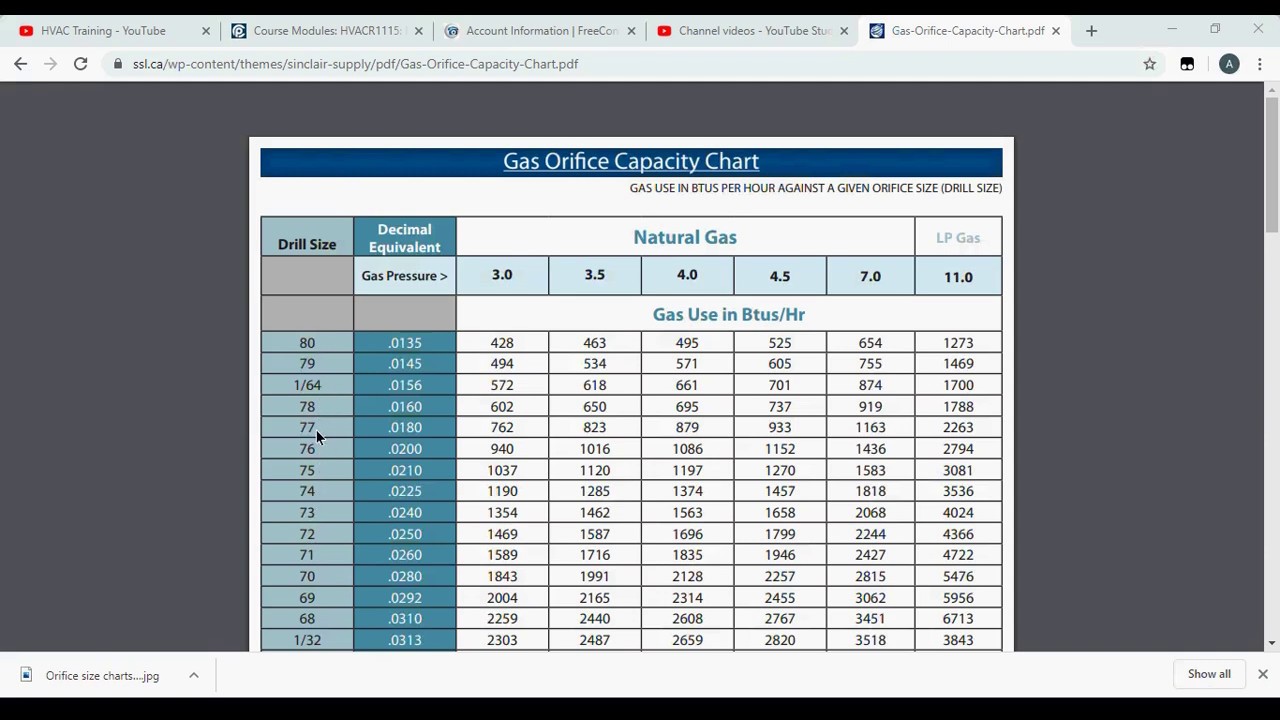Click drill size 1/32 cell
This screenshot has width=1280, height=720.
[x=307, y=640]
